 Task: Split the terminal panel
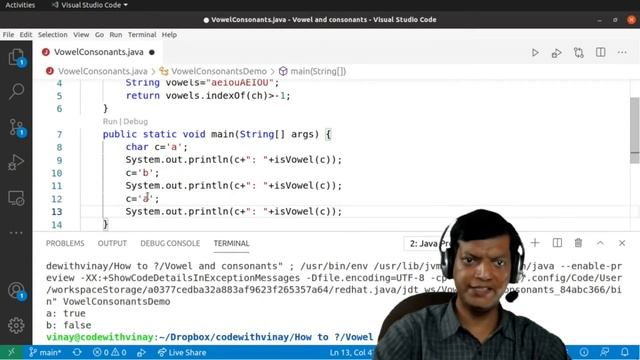557,243
